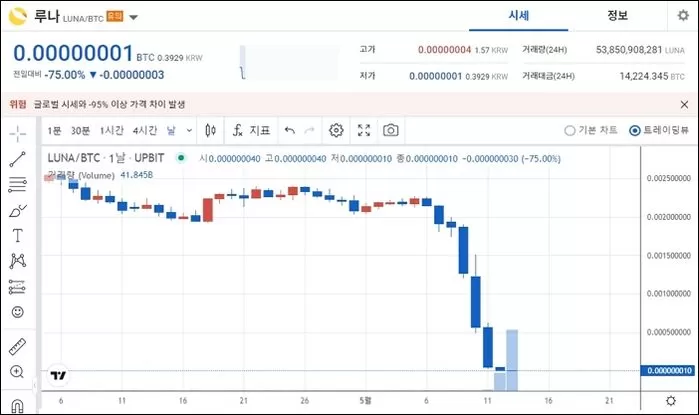The width and height of the screenshot is (699, 415).
Task: Dismiss the 위험 warning banner
Action: point(684,104)
